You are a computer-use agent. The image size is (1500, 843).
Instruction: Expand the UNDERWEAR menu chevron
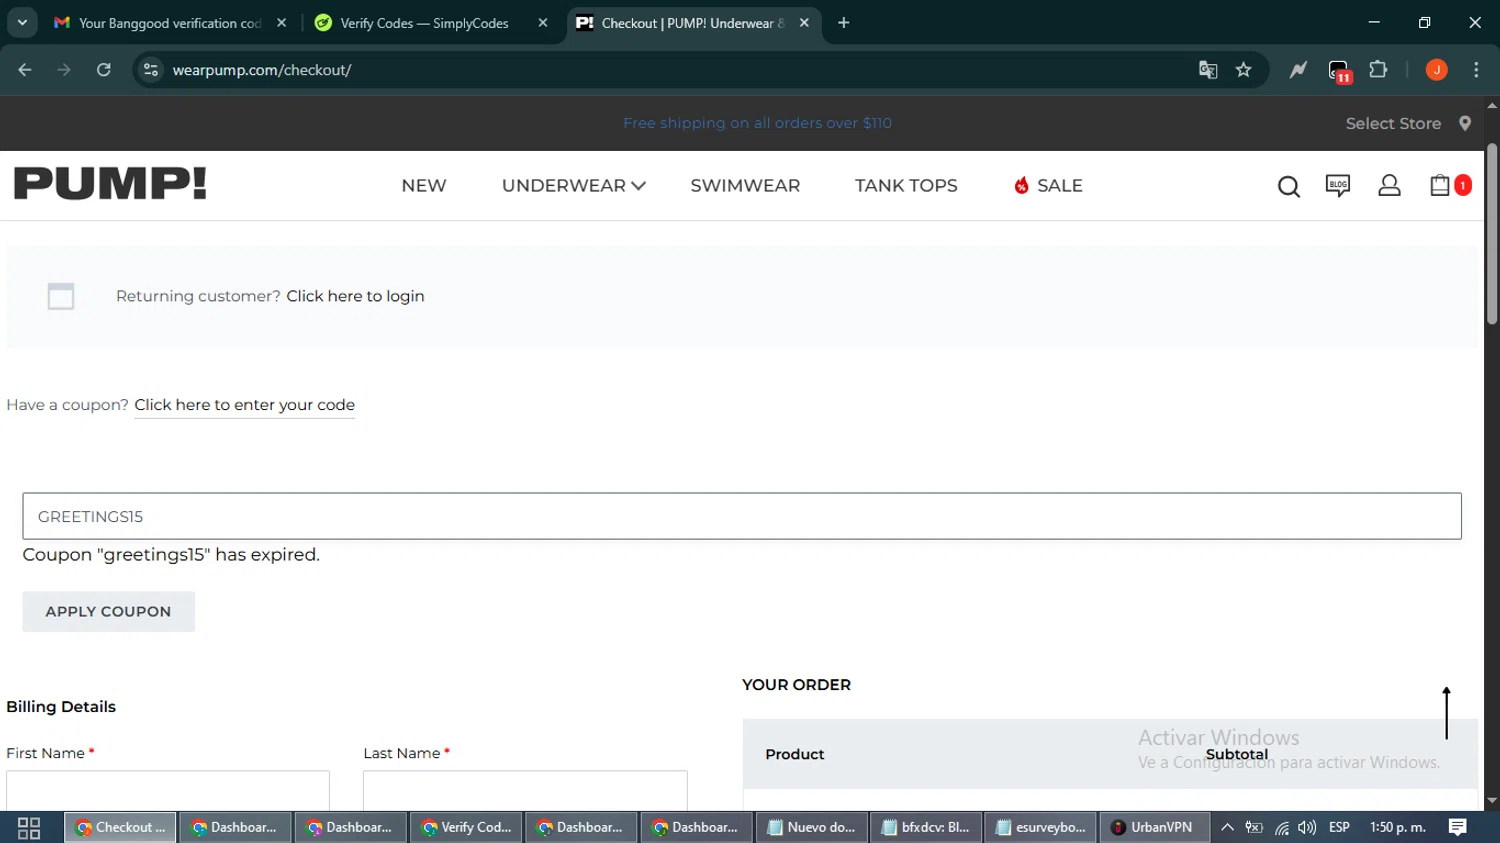[638, 186]
